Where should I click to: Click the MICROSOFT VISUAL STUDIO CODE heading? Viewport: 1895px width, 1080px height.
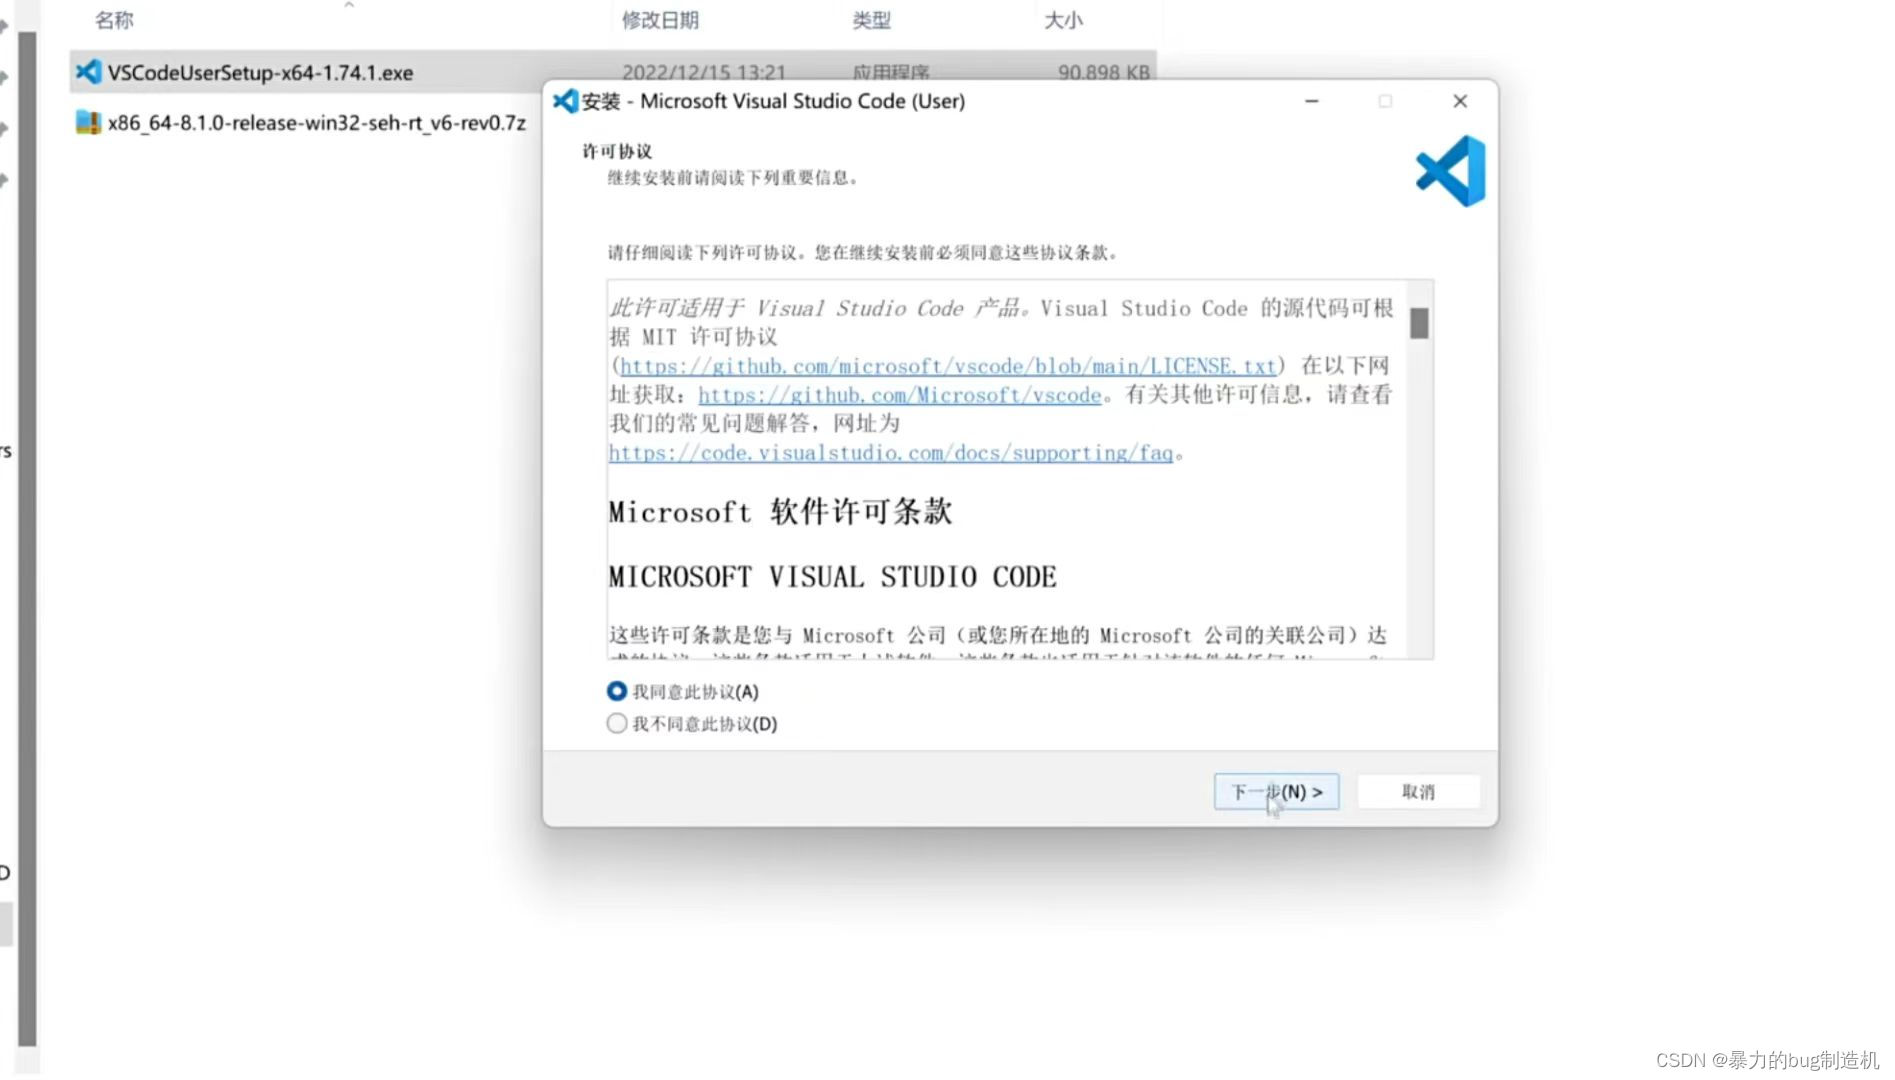pos(832,577)
